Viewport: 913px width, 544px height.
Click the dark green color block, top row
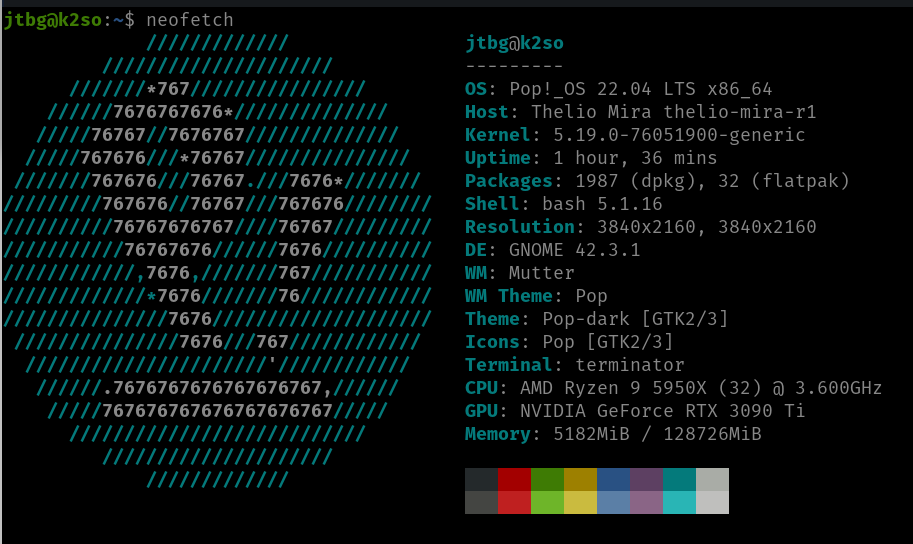point(547,479)
